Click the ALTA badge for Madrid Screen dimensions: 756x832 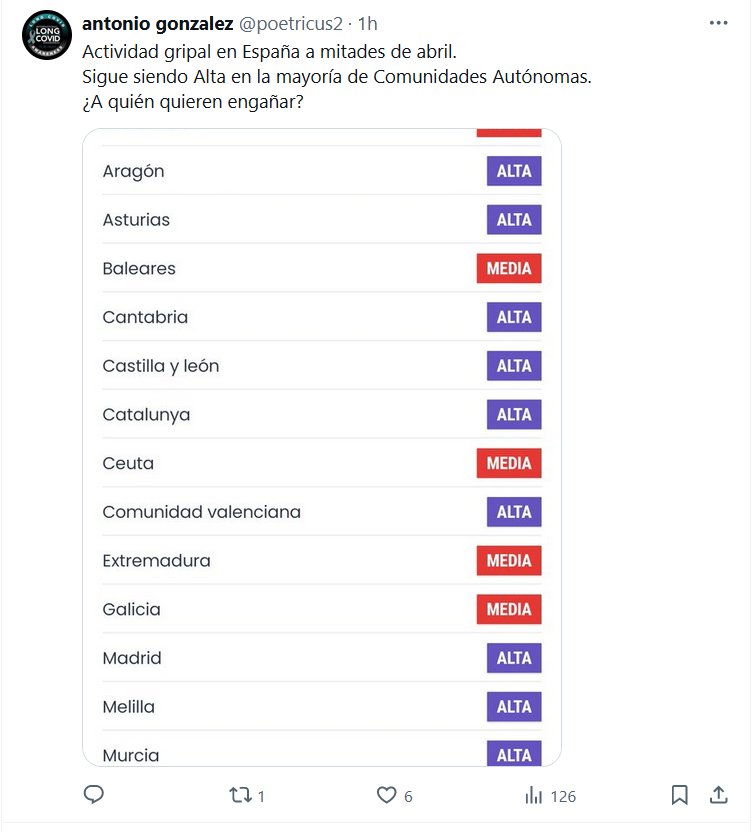coord(514,658)
